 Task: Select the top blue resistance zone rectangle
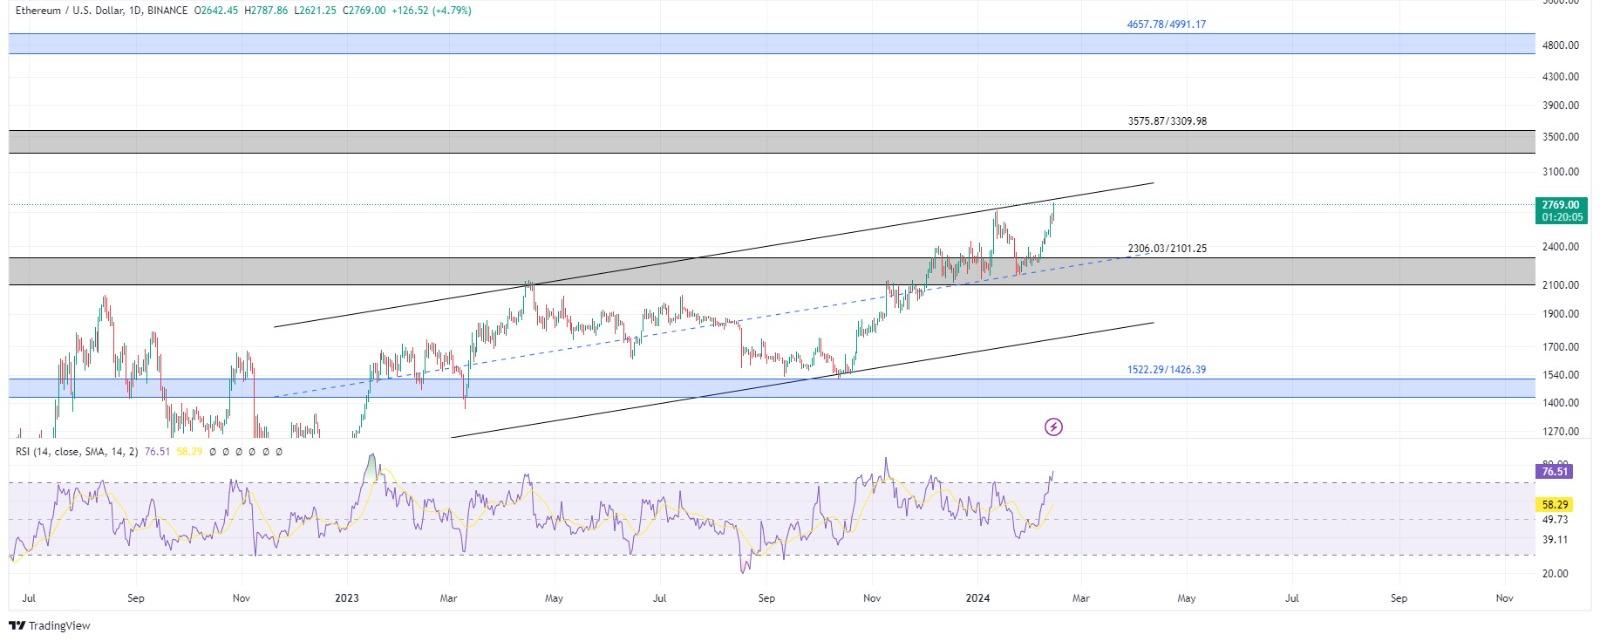tap(771, 43)
